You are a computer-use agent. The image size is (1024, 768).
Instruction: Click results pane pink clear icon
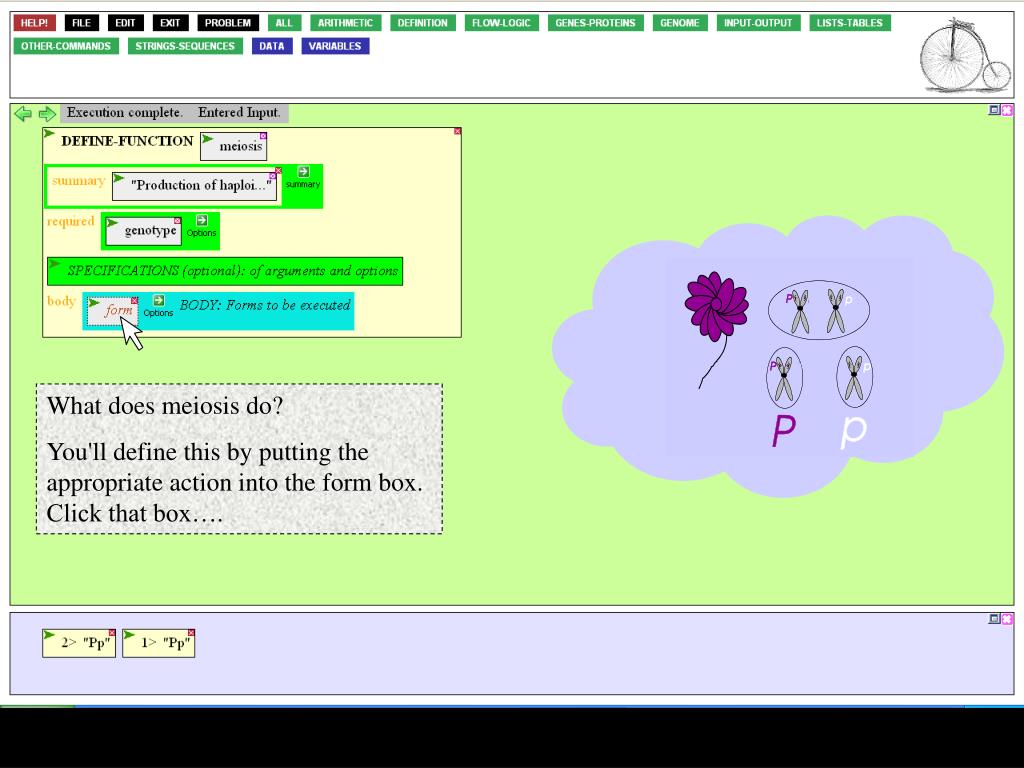[x=1007, y=618]
